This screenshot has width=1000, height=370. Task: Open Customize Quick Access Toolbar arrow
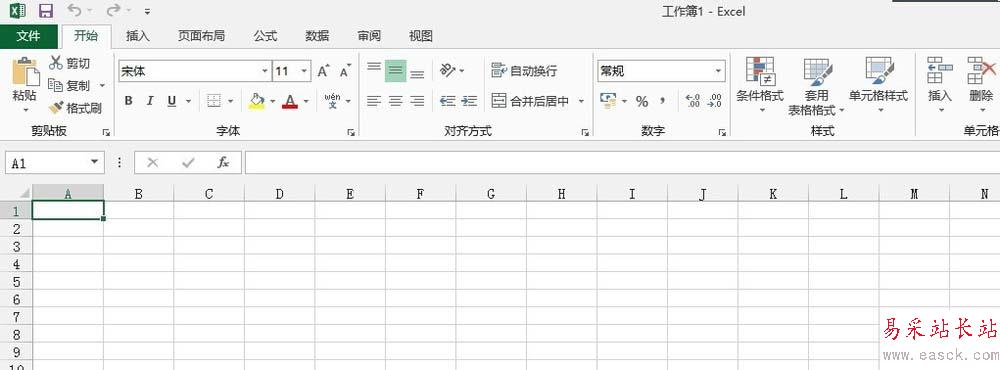pyautogui.click(x=147, y=11)
